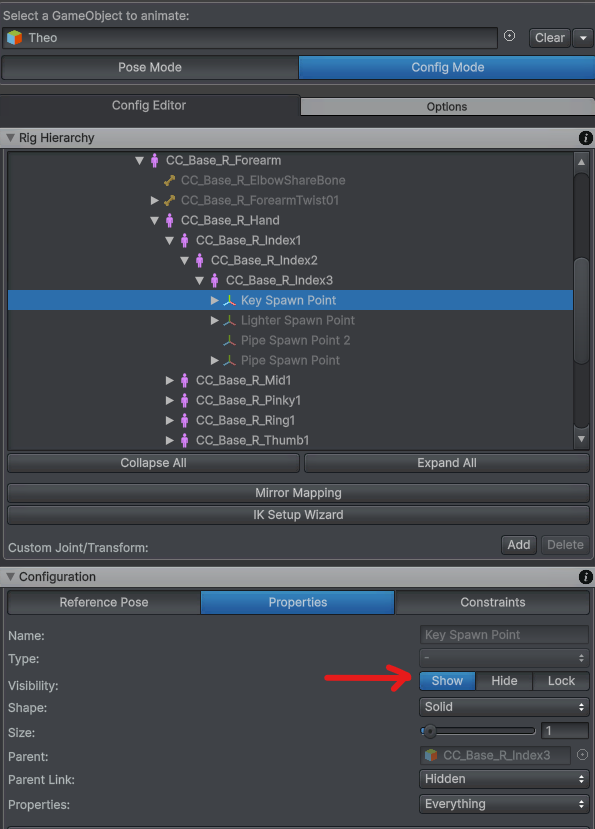
Task: Click the Size slider handle
Action: (430, 731)
